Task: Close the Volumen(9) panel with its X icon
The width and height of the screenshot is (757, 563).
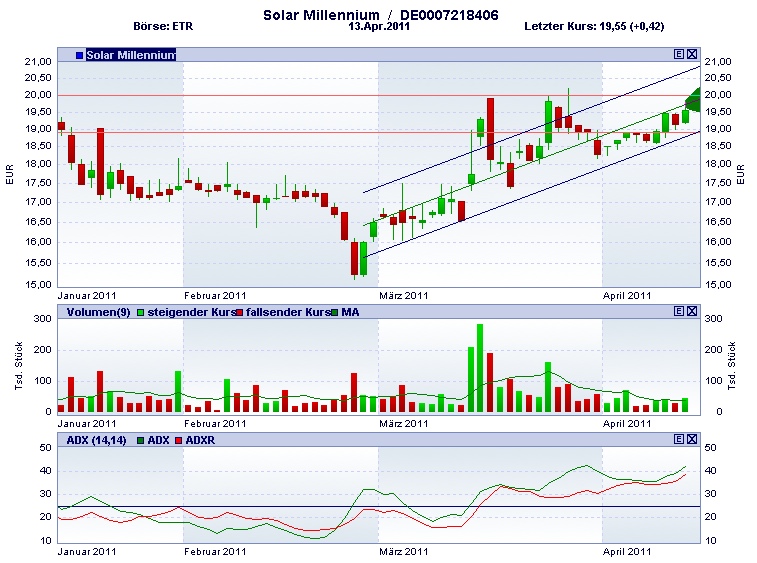Action: tap(692, 311)
